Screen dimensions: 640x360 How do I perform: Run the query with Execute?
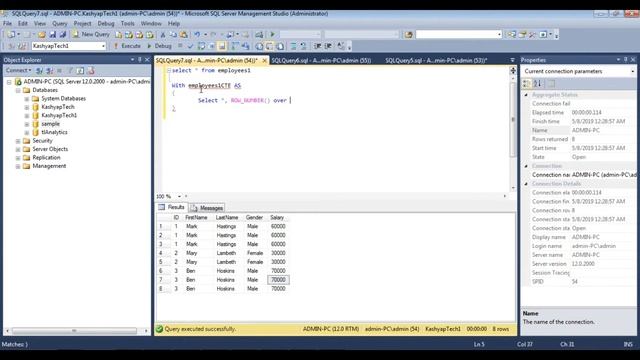(127, 46)
